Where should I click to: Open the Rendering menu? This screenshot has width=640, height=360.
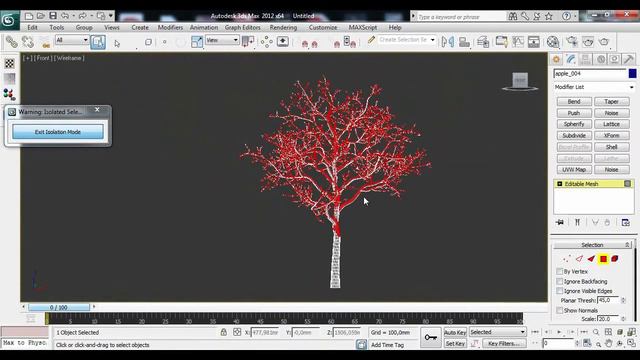(x=283, y=28)
